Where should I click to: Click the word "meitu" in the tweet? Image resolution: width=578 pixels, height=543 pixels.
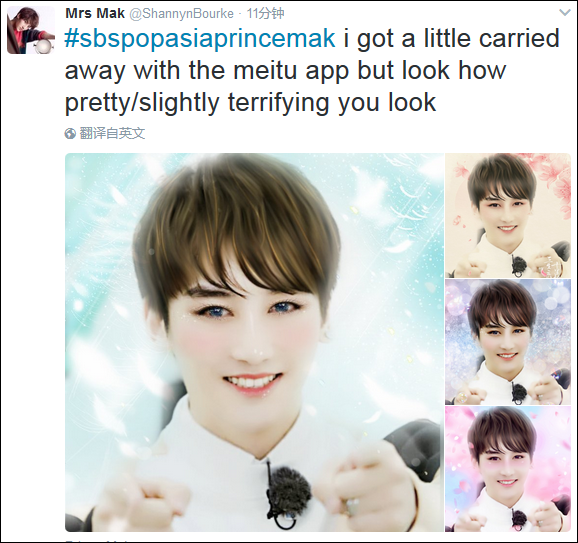(x=265, y=70)
